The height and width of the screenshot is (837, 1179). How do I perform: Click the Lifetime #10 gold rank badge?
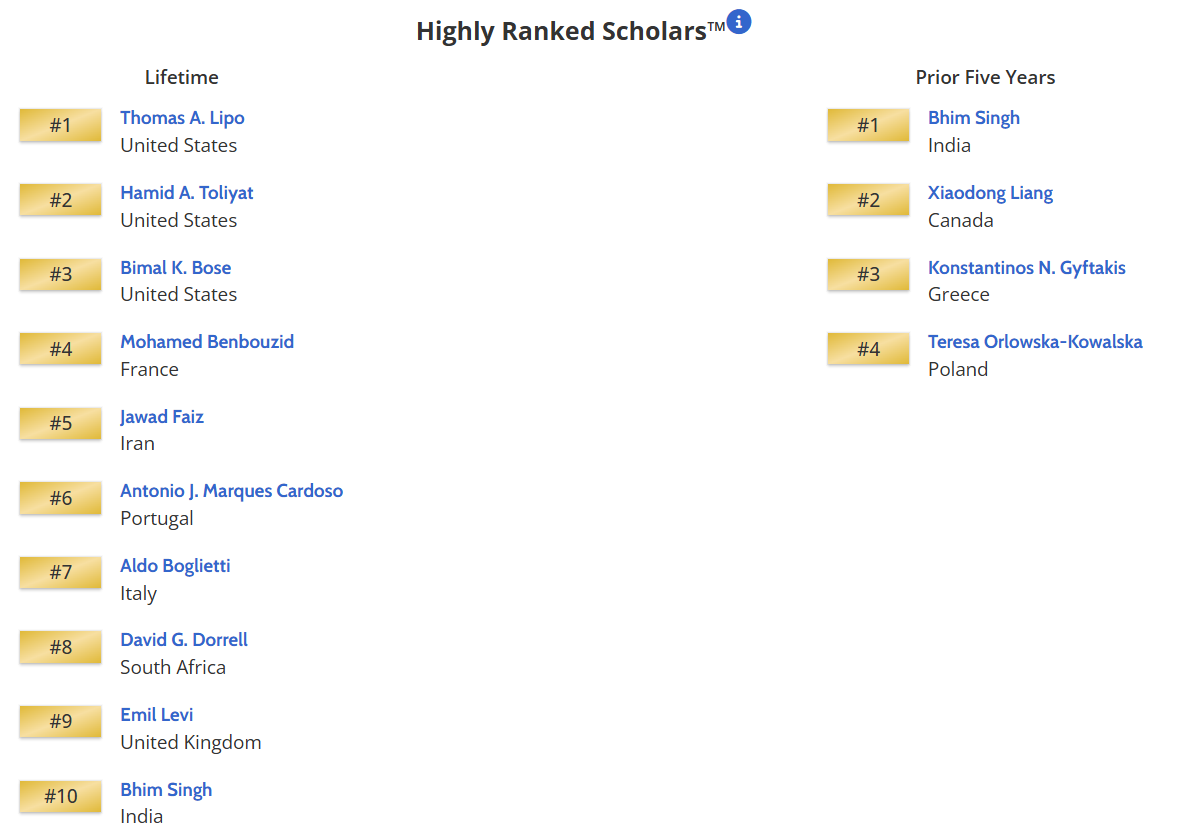[x=61, y=797]
